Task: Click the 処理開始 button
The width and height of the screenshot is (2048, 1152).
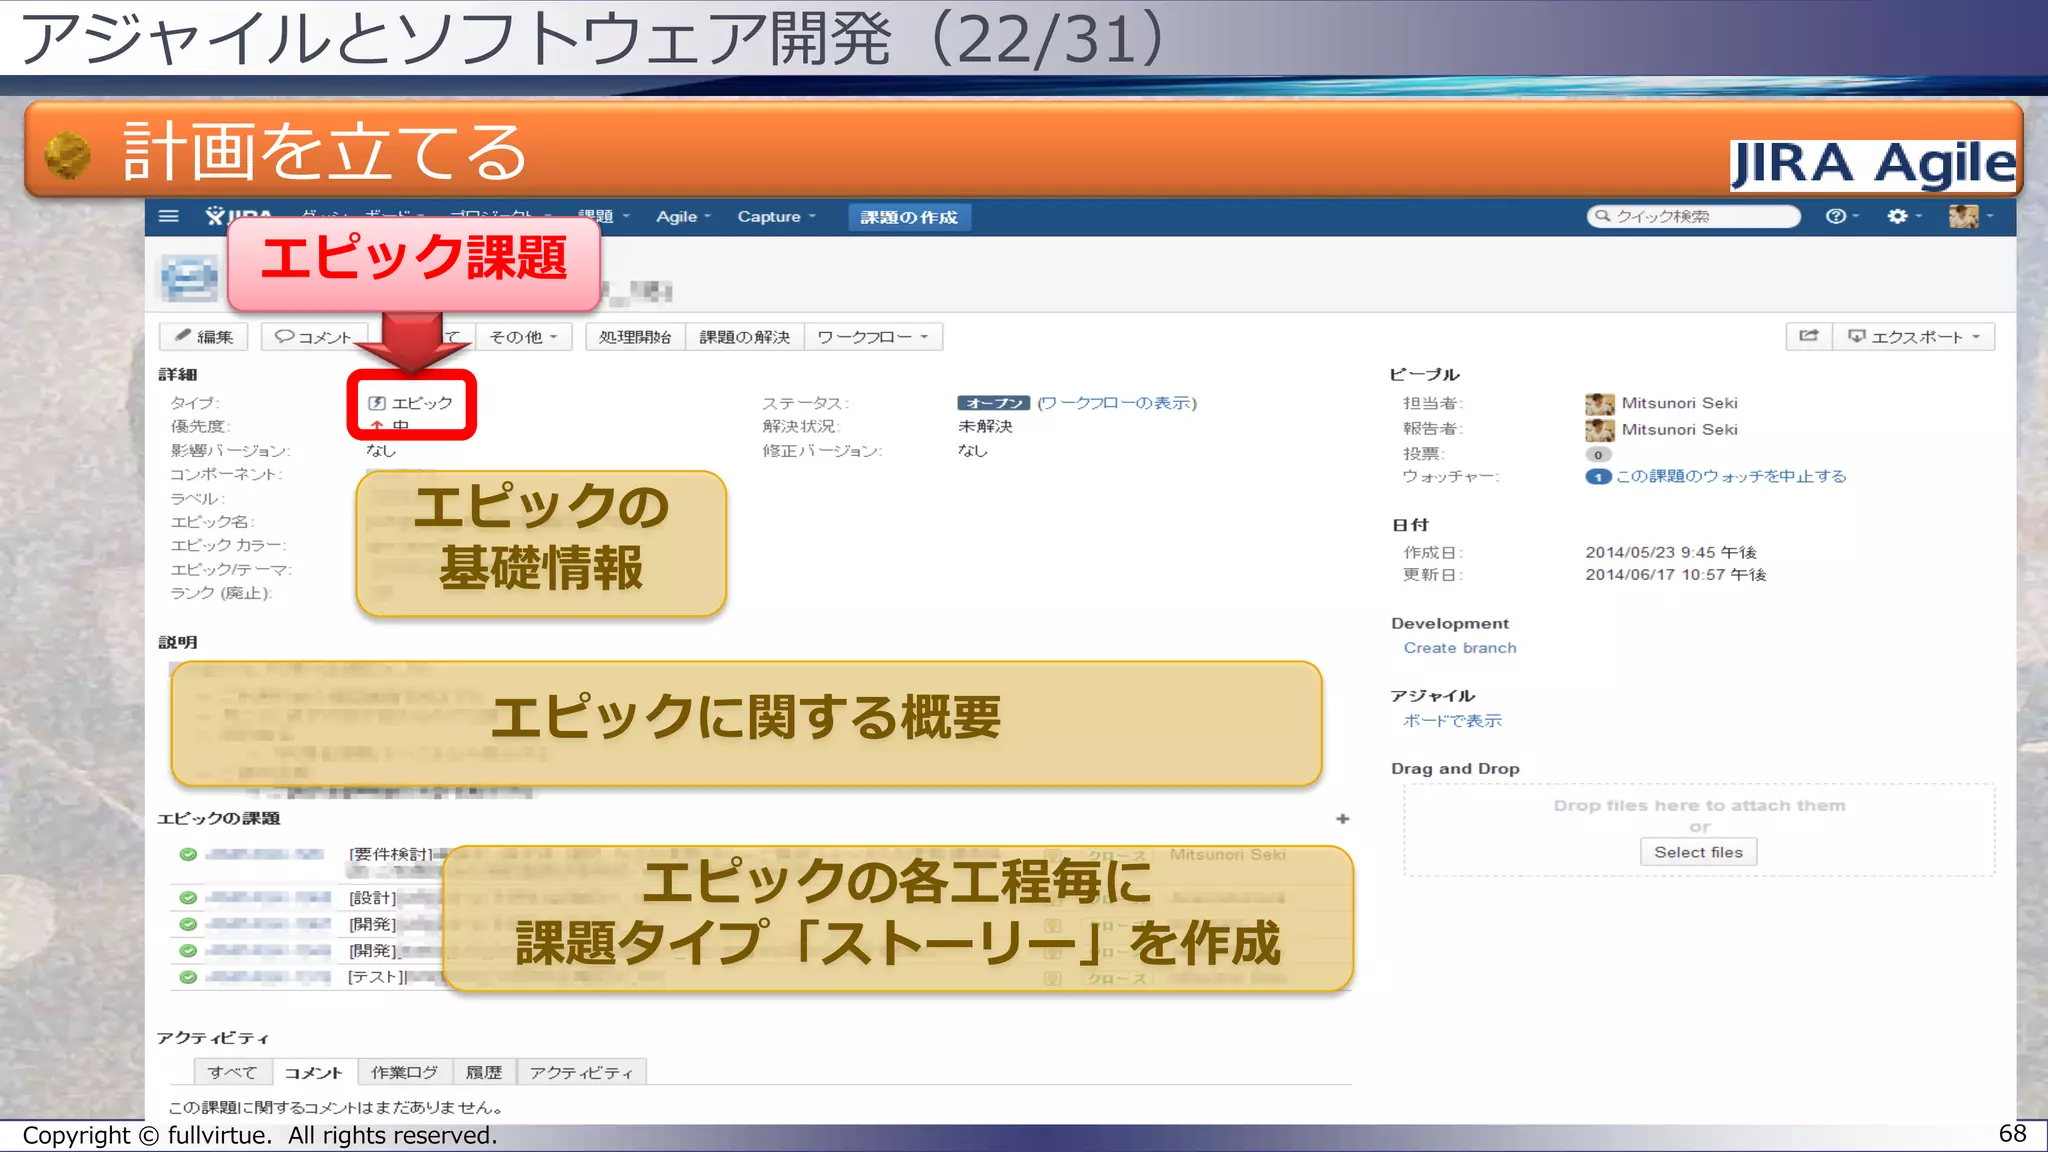Action: pyautogui.click(x=635, y=337)
